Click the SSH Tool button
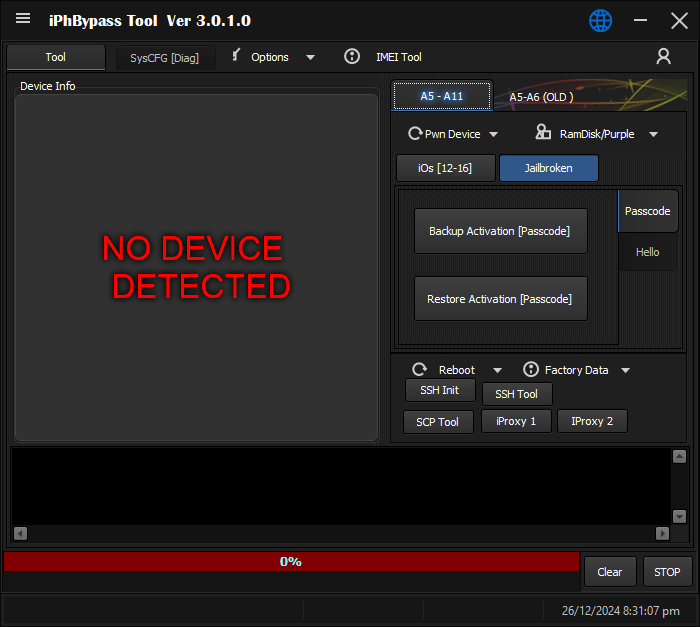Image resolution: width=700 pixels, height=627 pixels. coord(517,394)
